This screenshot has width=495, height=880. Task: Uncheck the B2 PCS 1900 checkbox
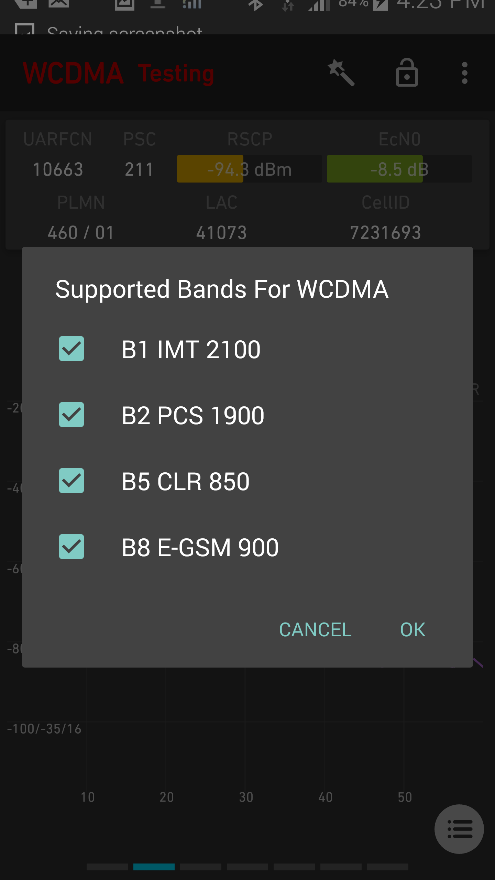tap(72, 415)
